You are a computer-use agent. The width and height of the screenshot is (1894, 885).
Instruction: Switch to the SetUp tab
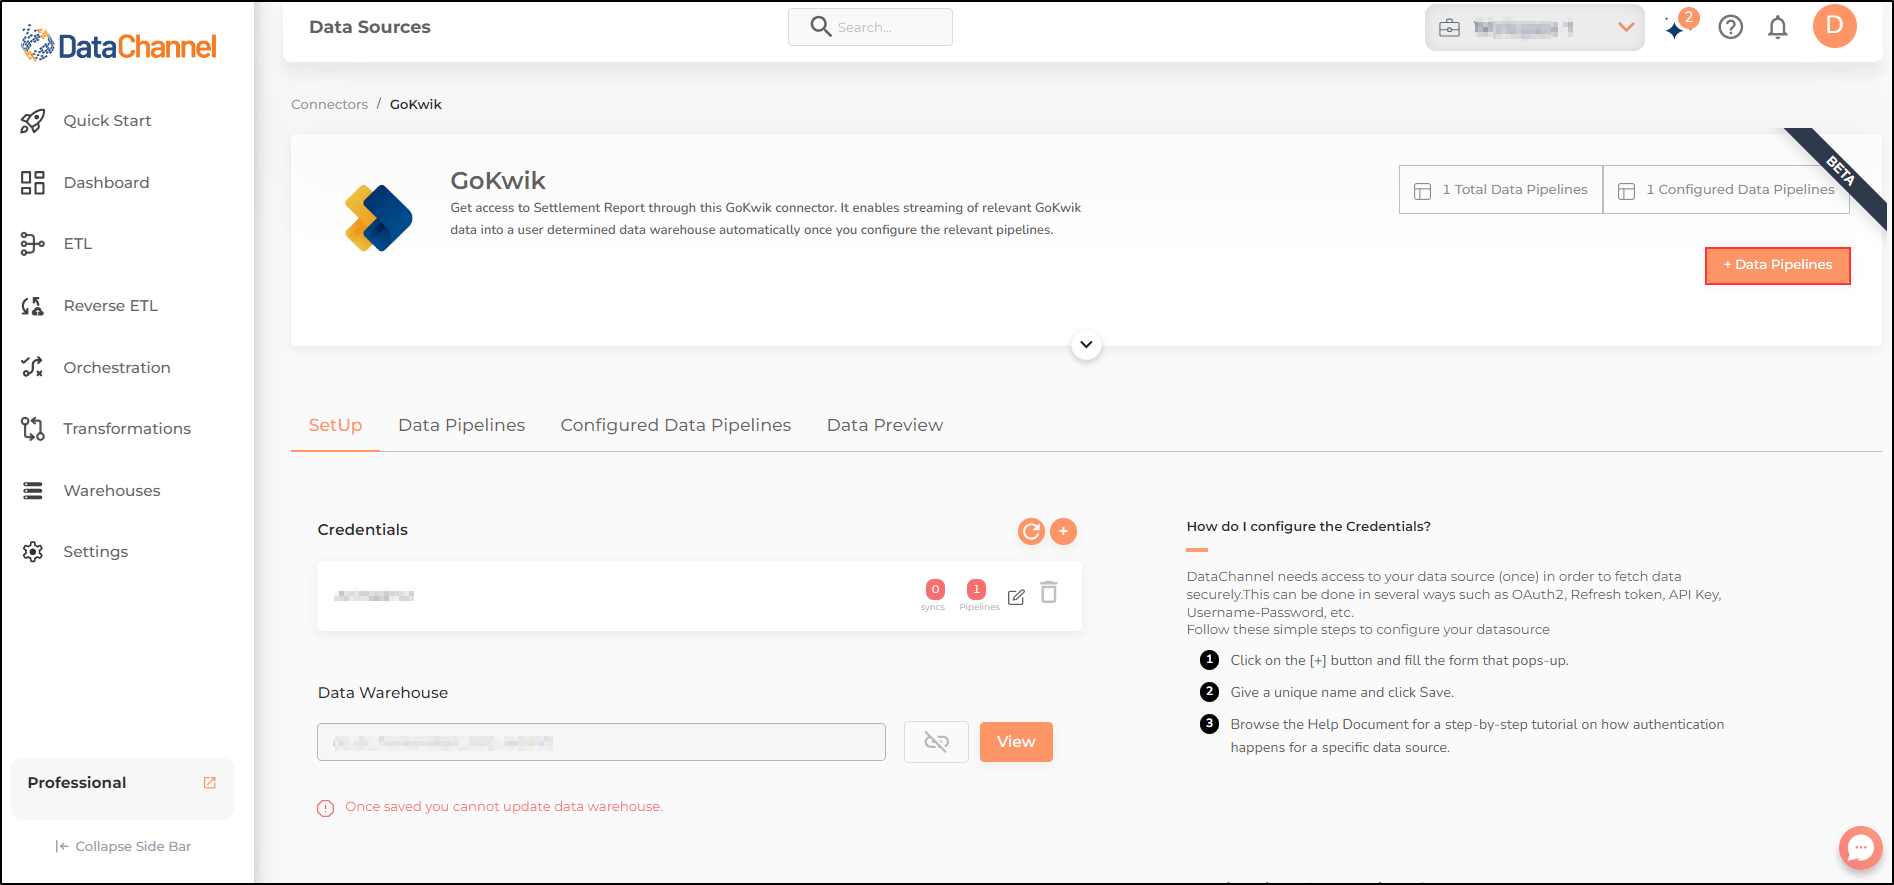(335, 425)
